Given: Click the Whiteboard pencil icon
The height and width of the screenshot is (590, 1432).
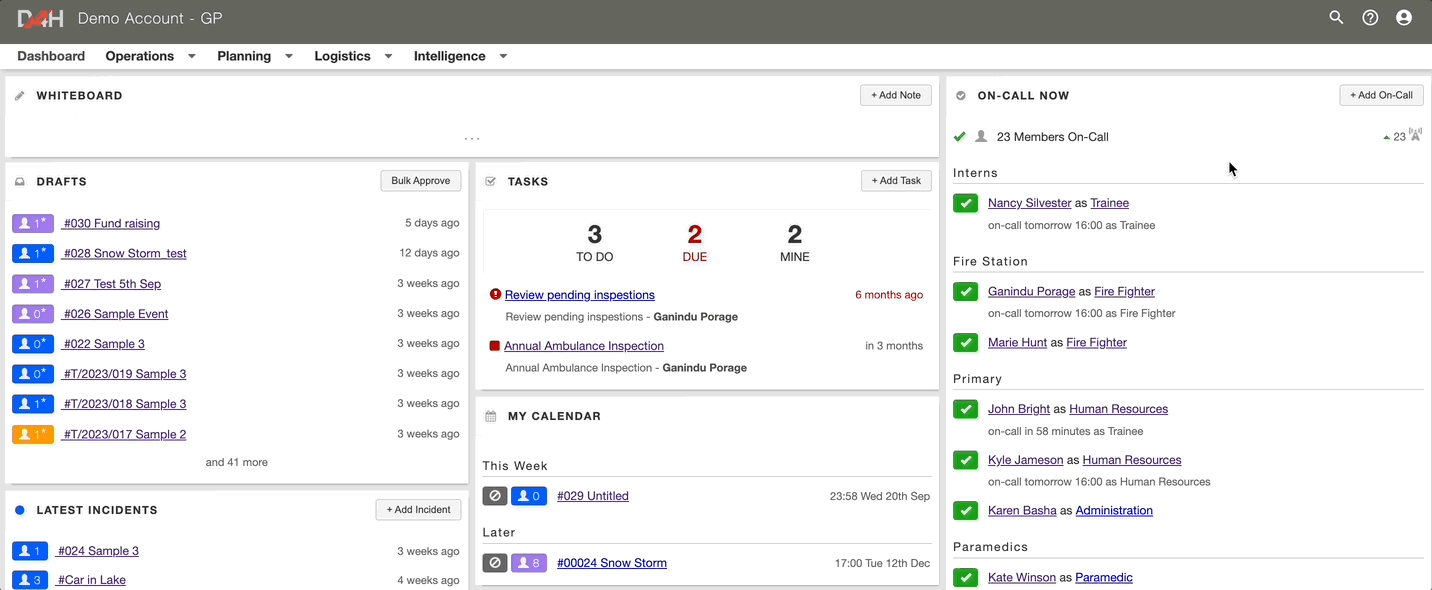Looking at the screenshot, I should click(x=19, y=96).
